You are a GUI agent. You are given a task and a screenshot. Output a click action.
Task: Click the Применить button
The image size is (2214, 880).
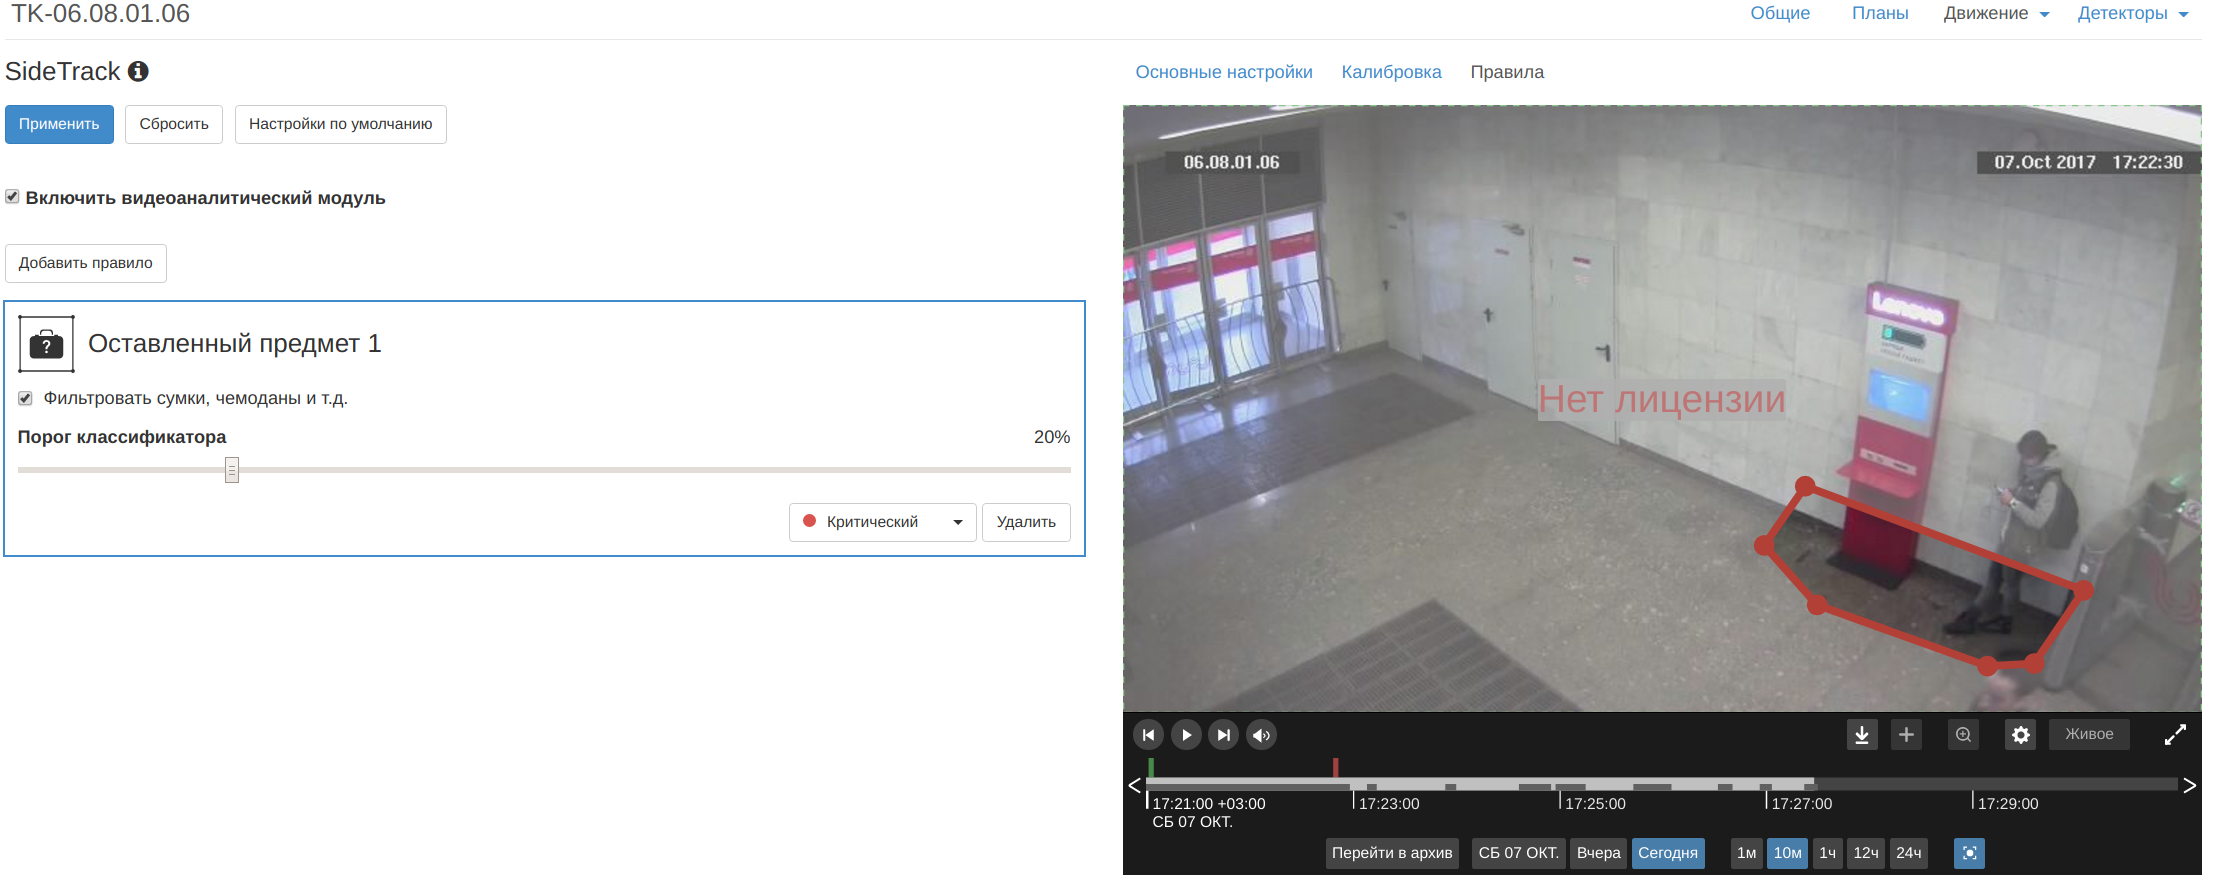tap(59, 124)
